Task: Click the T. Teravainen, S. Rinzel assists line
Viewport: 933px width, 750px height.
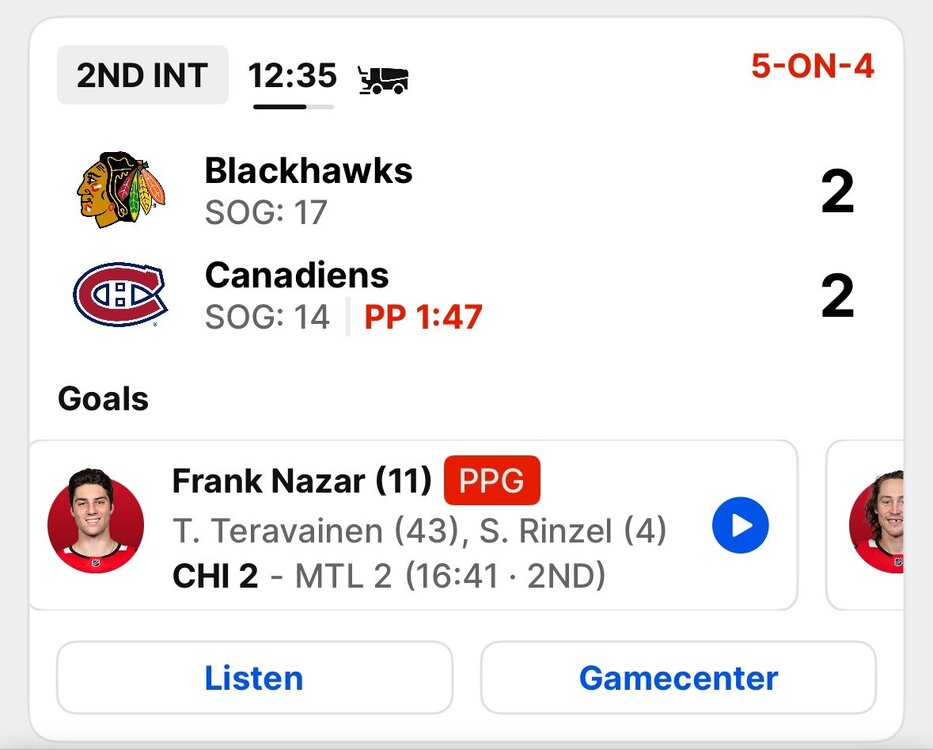Action: click(419, 530)
